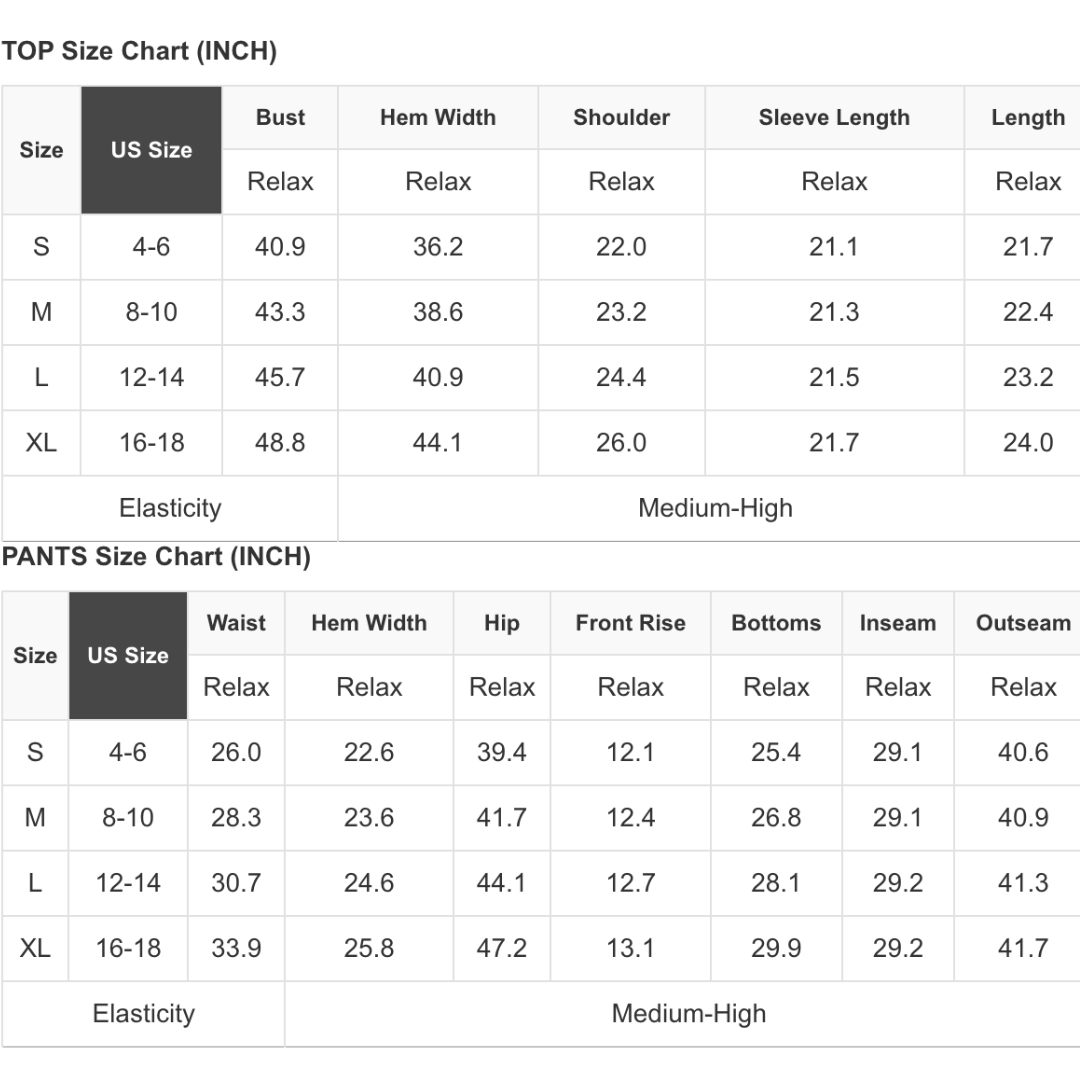Viewport: 1080px width, 1080px height.
Task: Select the Bust column header
Action: click(x=280, y=117)
